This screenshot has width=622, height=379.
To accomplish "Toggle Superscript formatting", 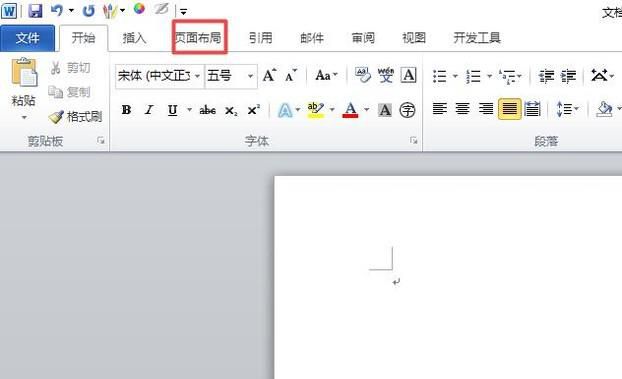I will (254, 110).
